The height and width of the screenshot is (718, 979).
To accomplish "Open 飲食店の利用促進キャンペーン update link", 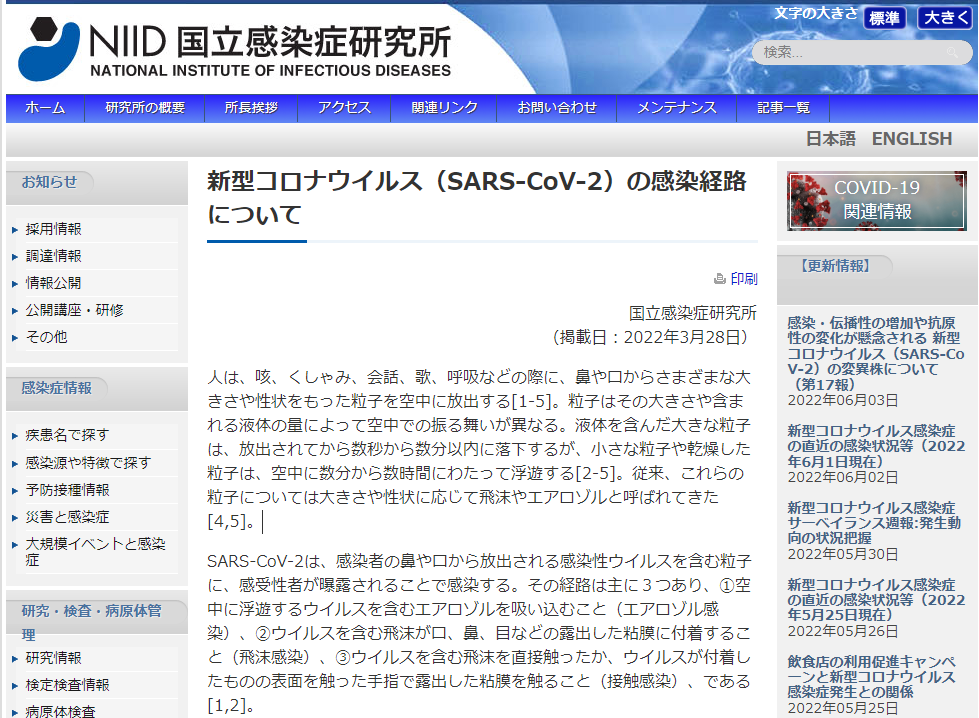I will pos(872,677).
